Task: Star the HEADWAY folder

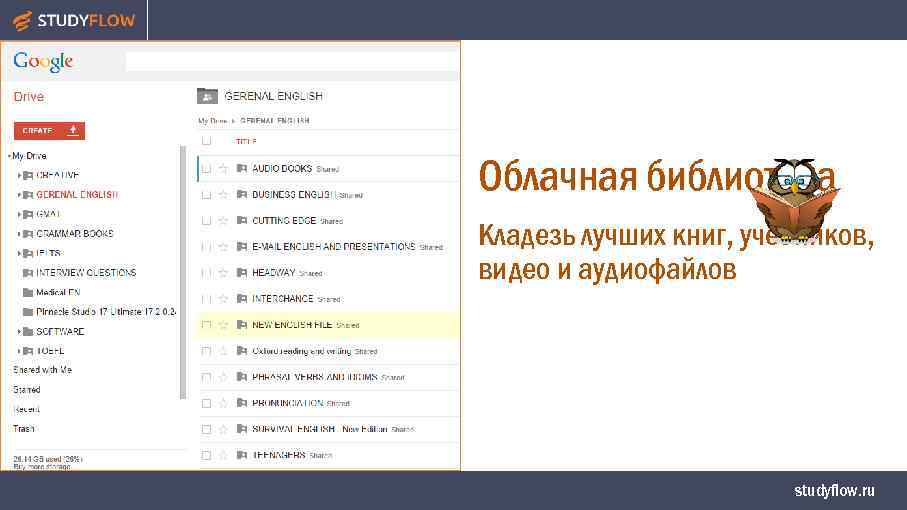Action: click(x=223, y=273)
